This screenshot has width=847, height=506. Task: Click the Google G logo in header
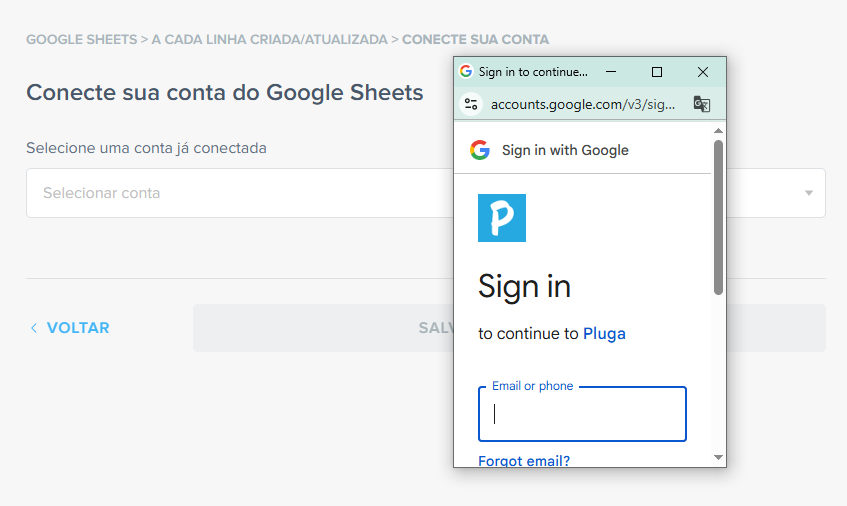(480, 150)
